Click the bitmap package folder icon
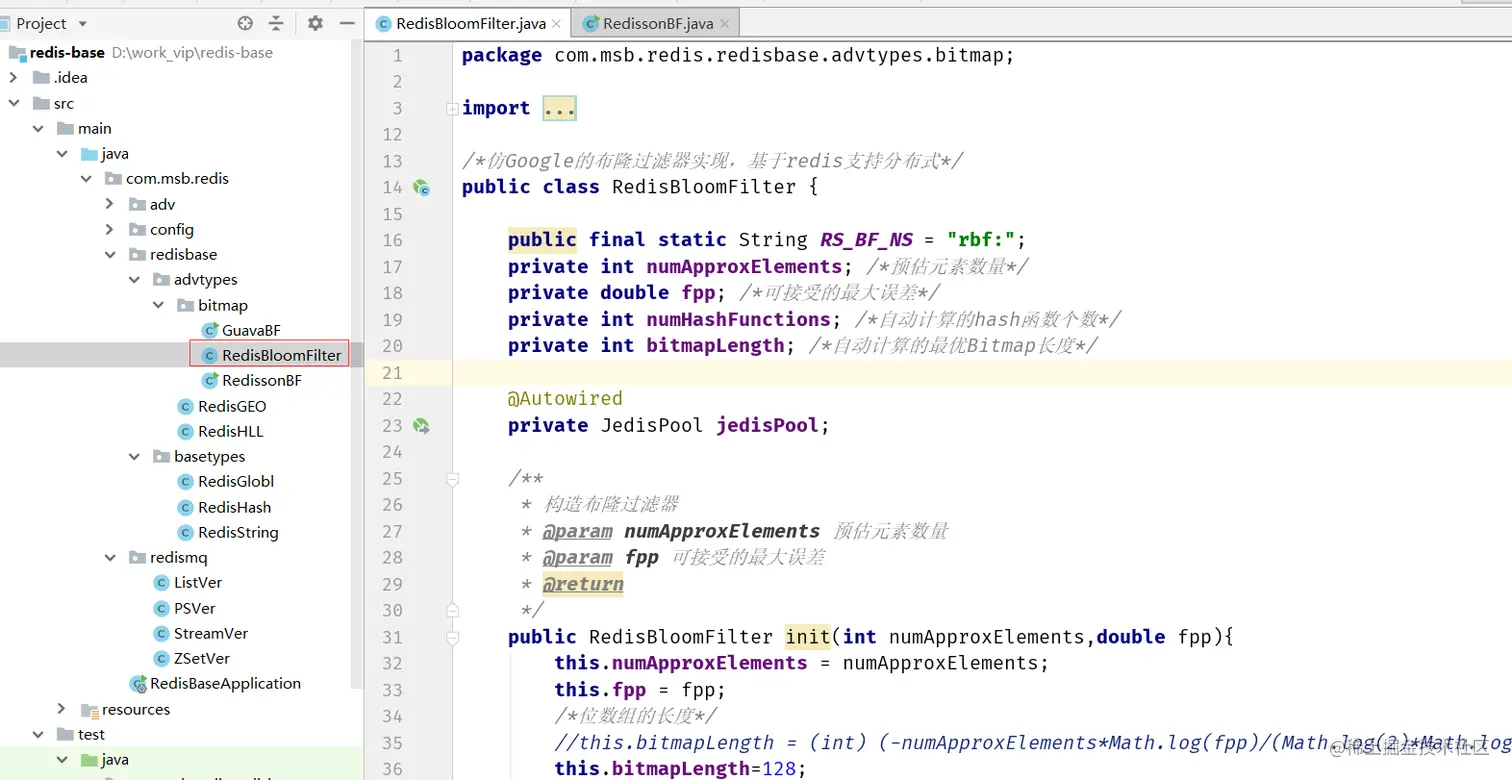Screen dimensions: 1512x780 point(185,305)
